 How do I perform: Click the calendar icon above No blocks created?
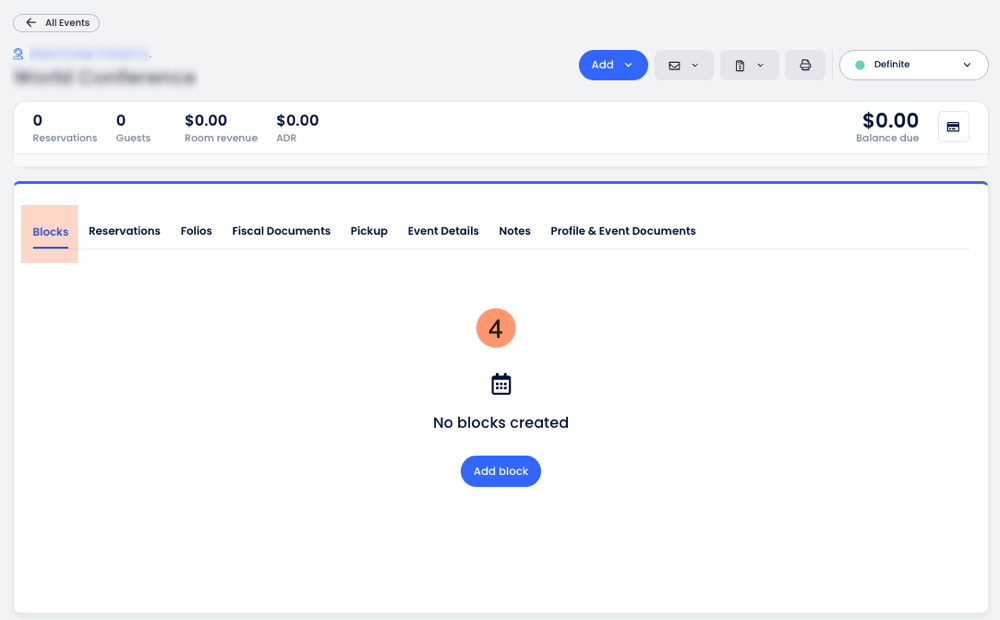pyautogui.click(x=501, y=384)
